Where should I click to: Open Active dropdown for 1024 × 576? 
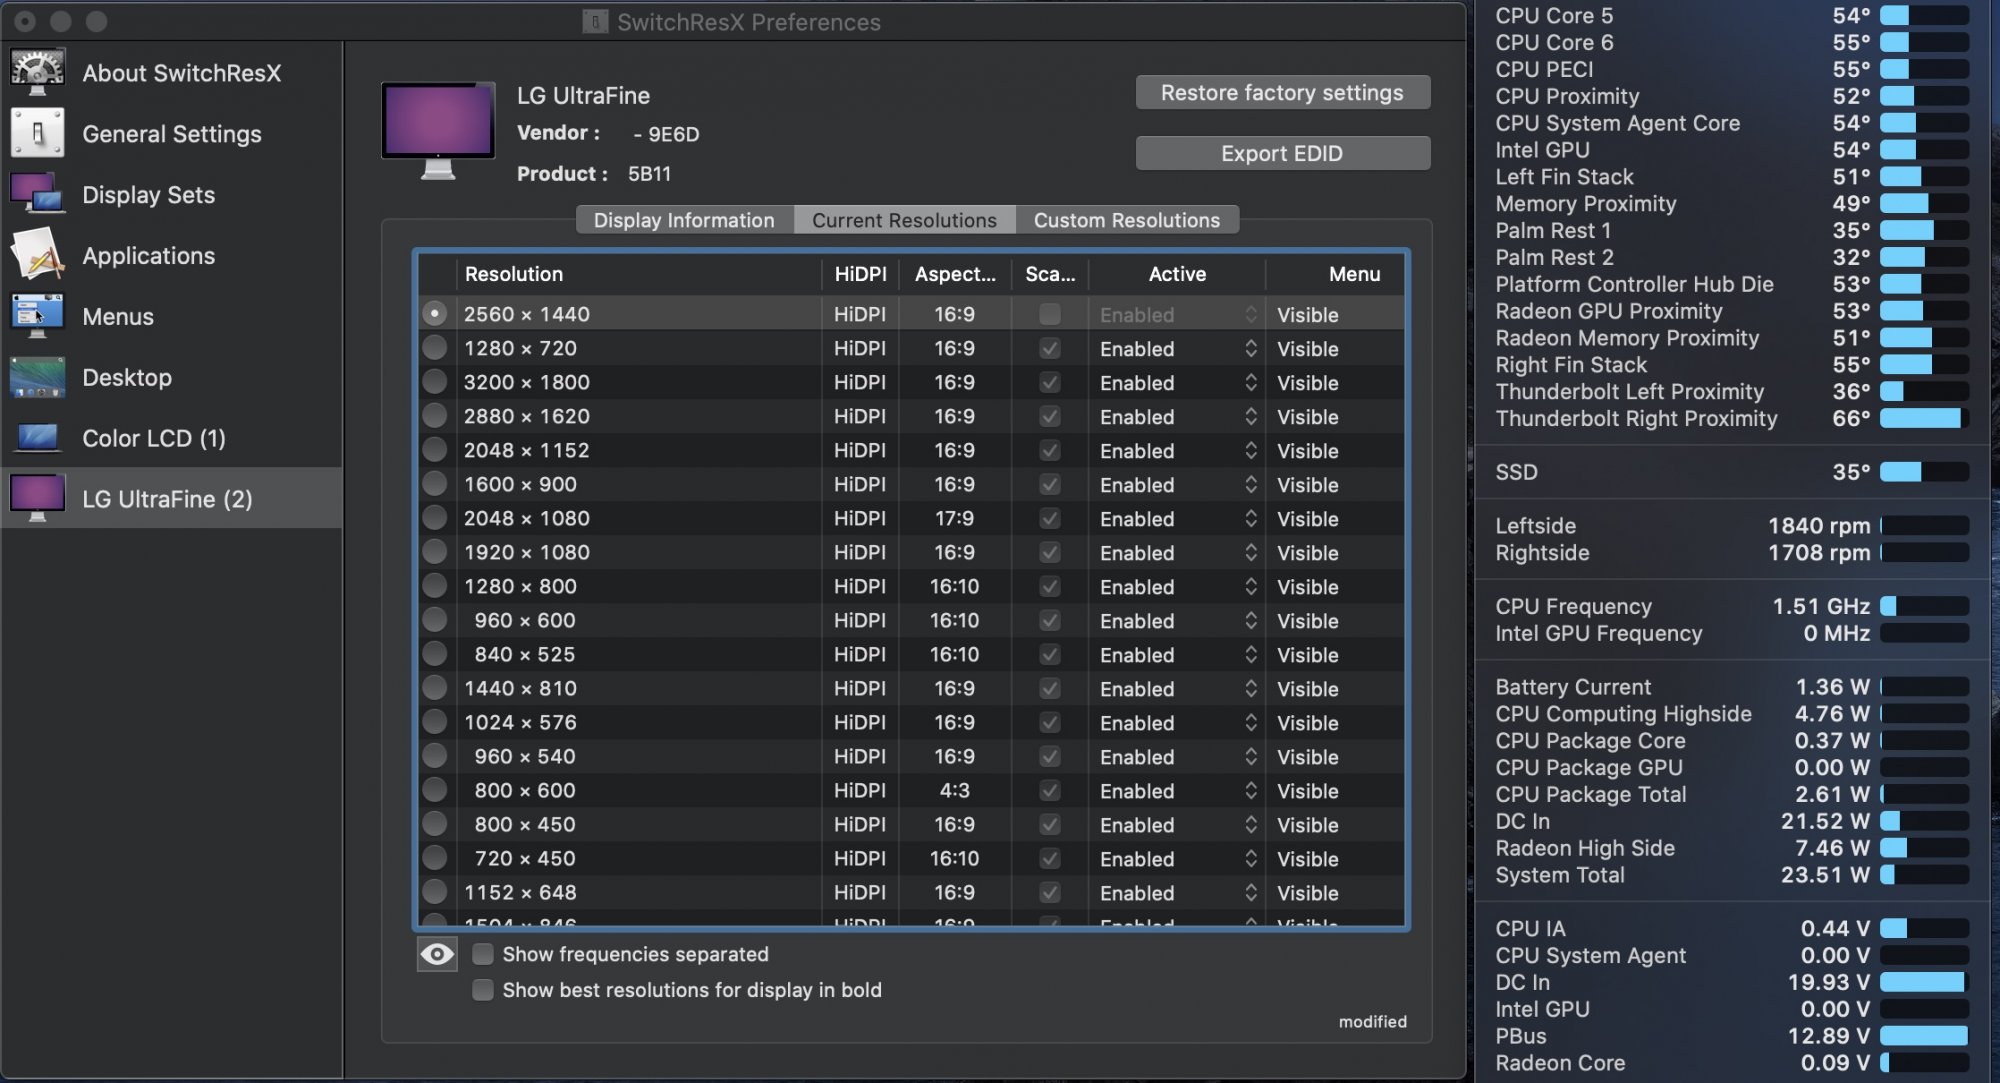tap(1177, 722)
